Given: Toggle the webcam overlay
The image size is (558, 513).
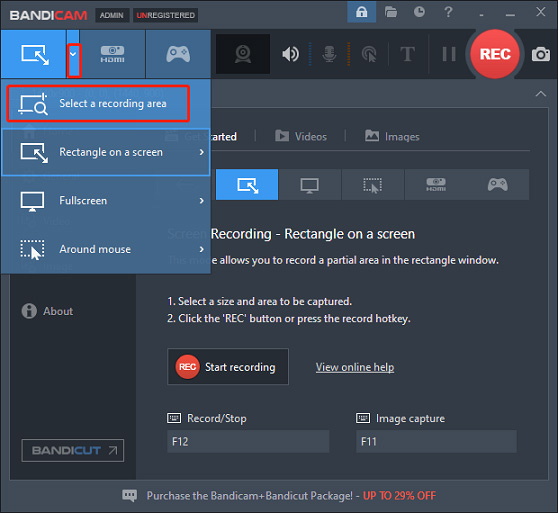Looking at the screenshot, I should (x=243, y=54).
